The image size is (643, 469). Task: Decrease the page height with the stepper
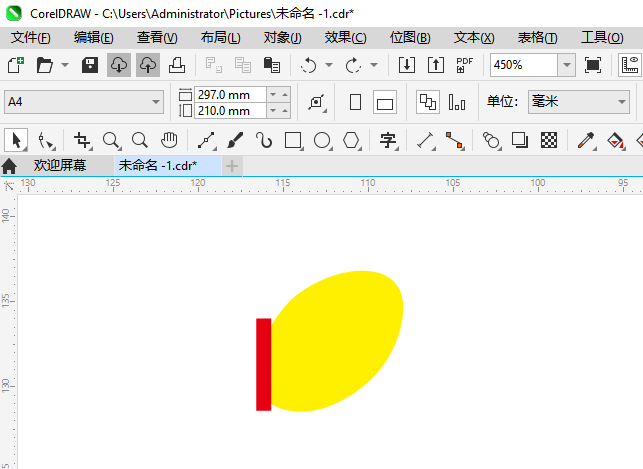(273, 111)
